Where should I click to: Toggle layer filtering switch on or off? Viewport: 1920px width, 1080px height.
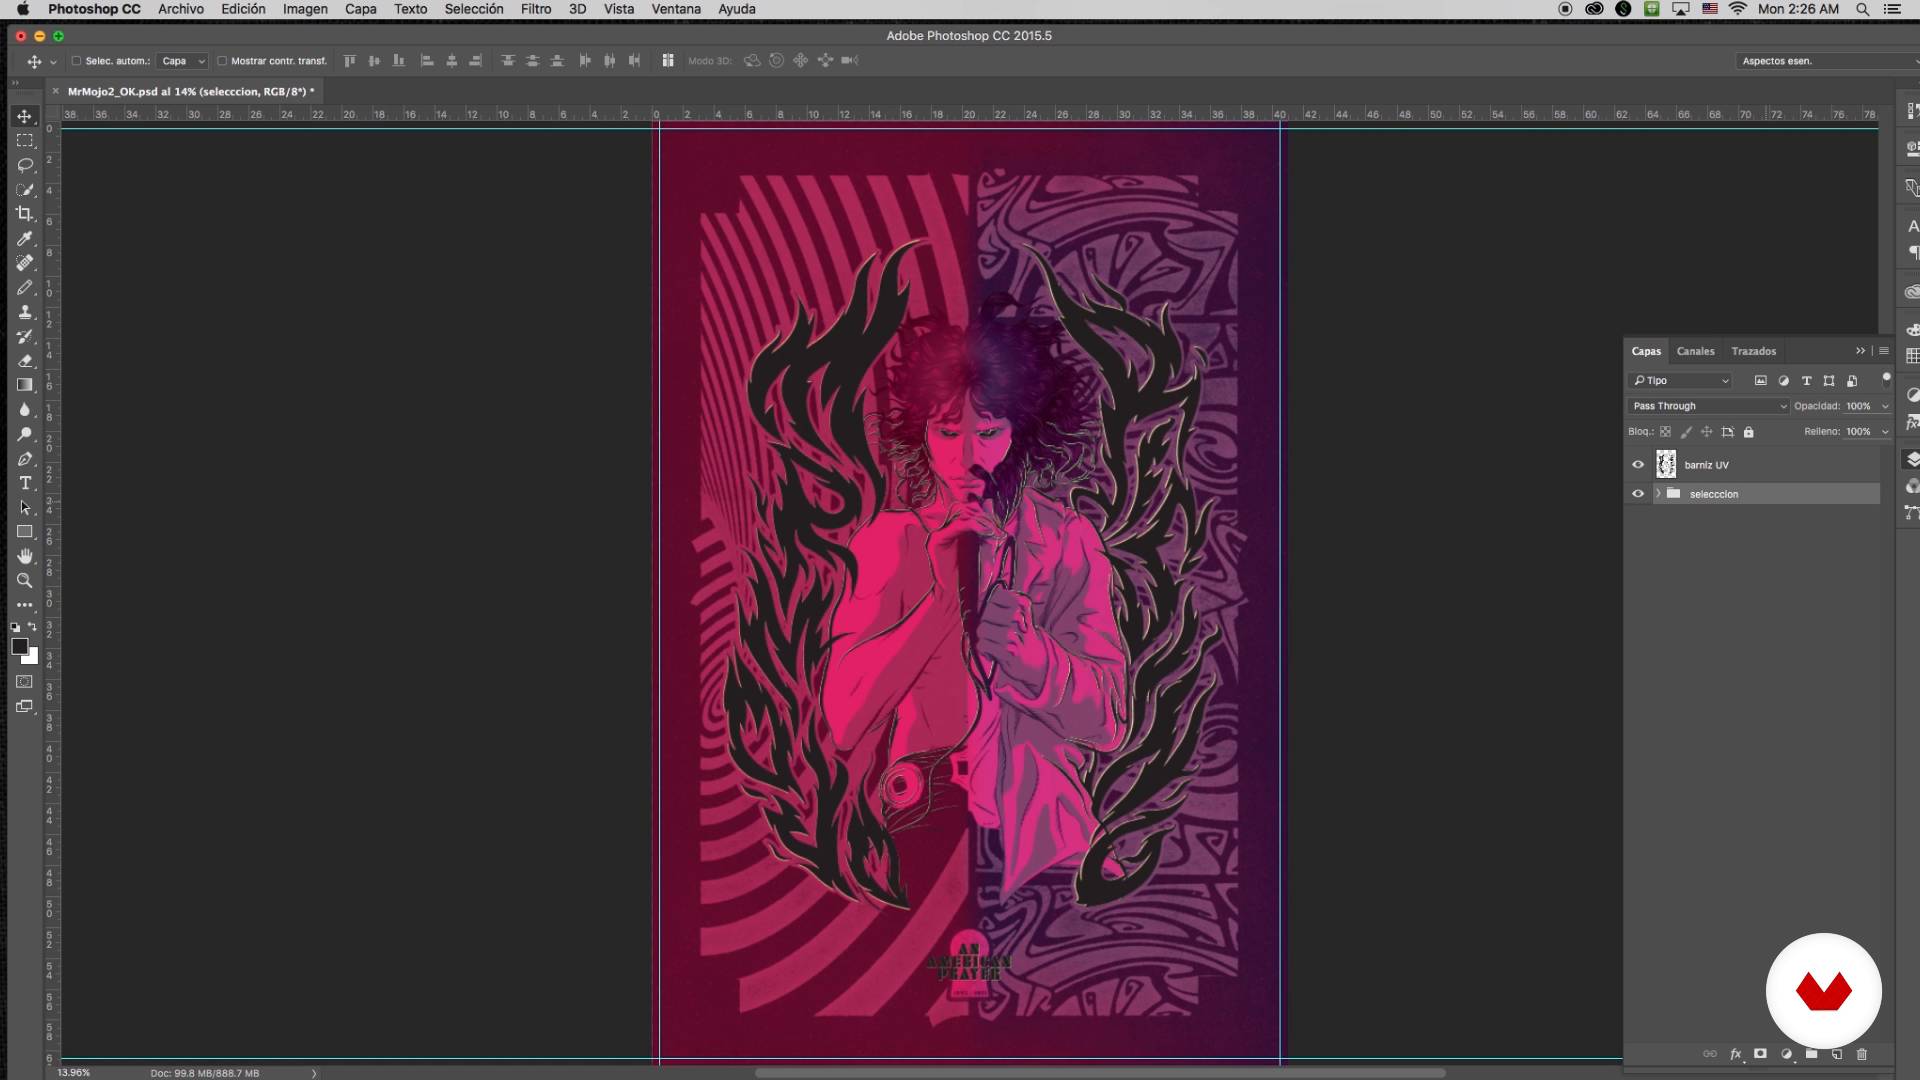1886,379
